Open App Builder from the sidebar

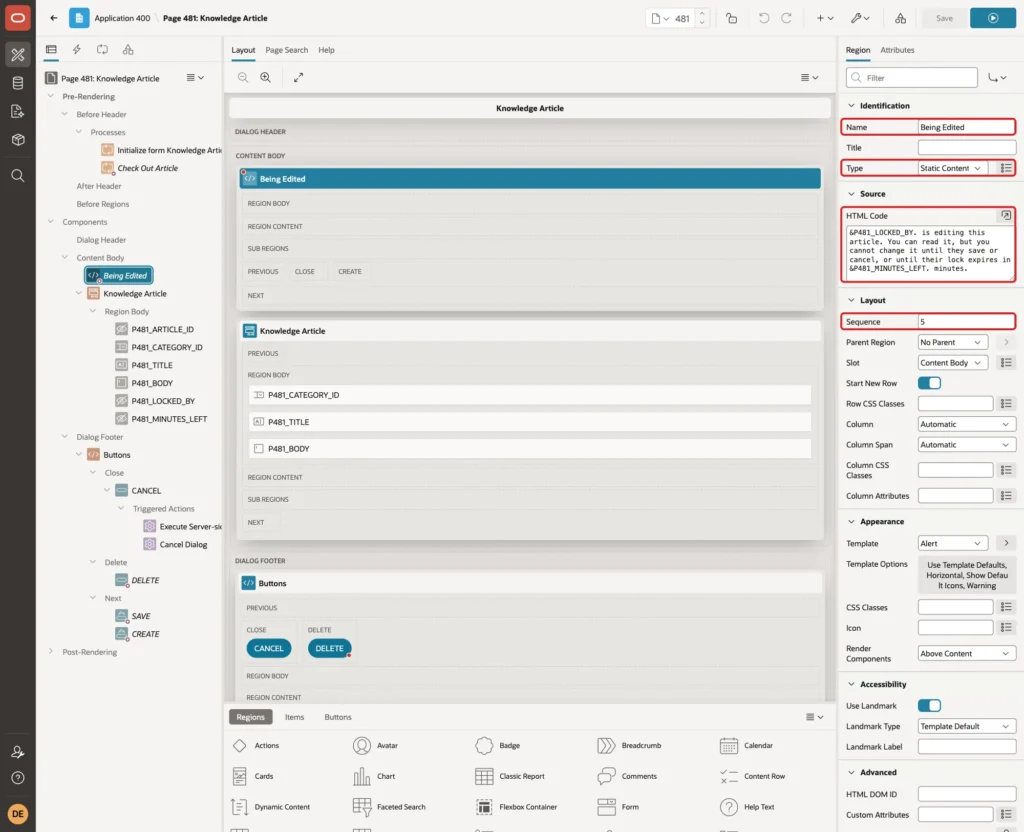tap(18, 54)
